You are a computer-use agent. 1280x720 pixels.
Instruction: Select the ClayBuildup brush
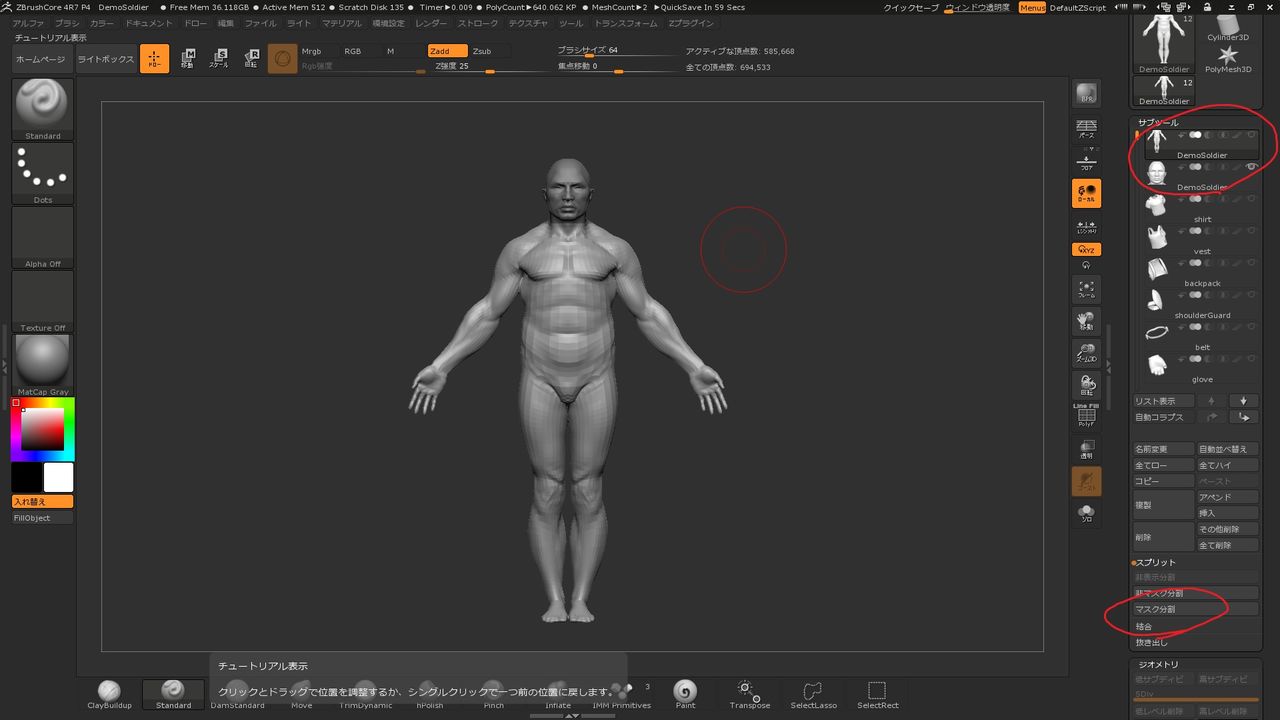pos(109,692)
